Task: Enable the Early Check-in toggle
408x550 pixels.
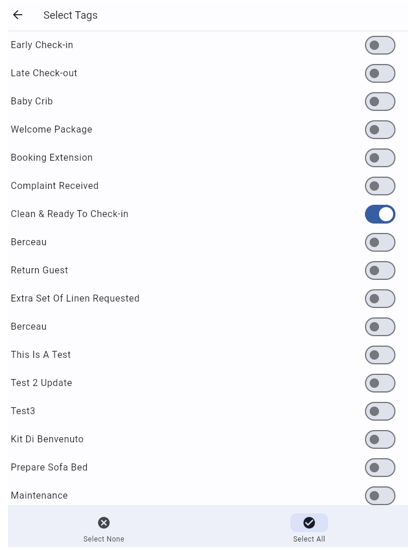Action: (x=380, y=45)
